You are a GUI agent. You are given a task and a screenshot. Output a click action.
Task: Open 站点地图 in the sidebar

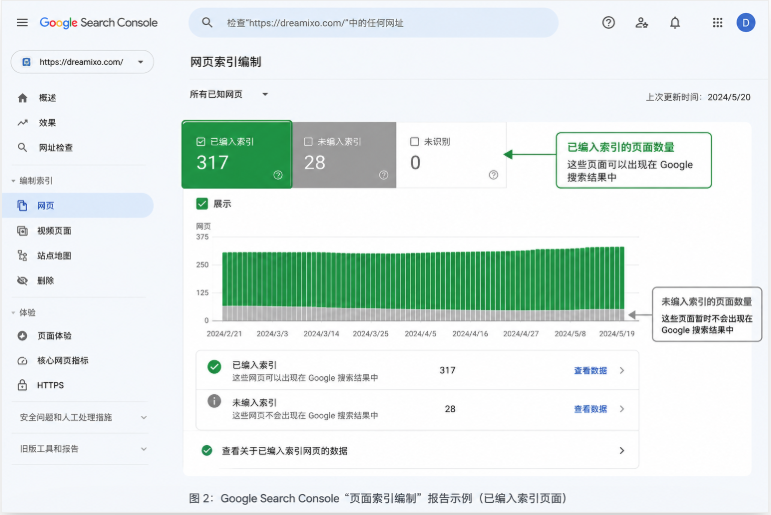pos(55,255)
